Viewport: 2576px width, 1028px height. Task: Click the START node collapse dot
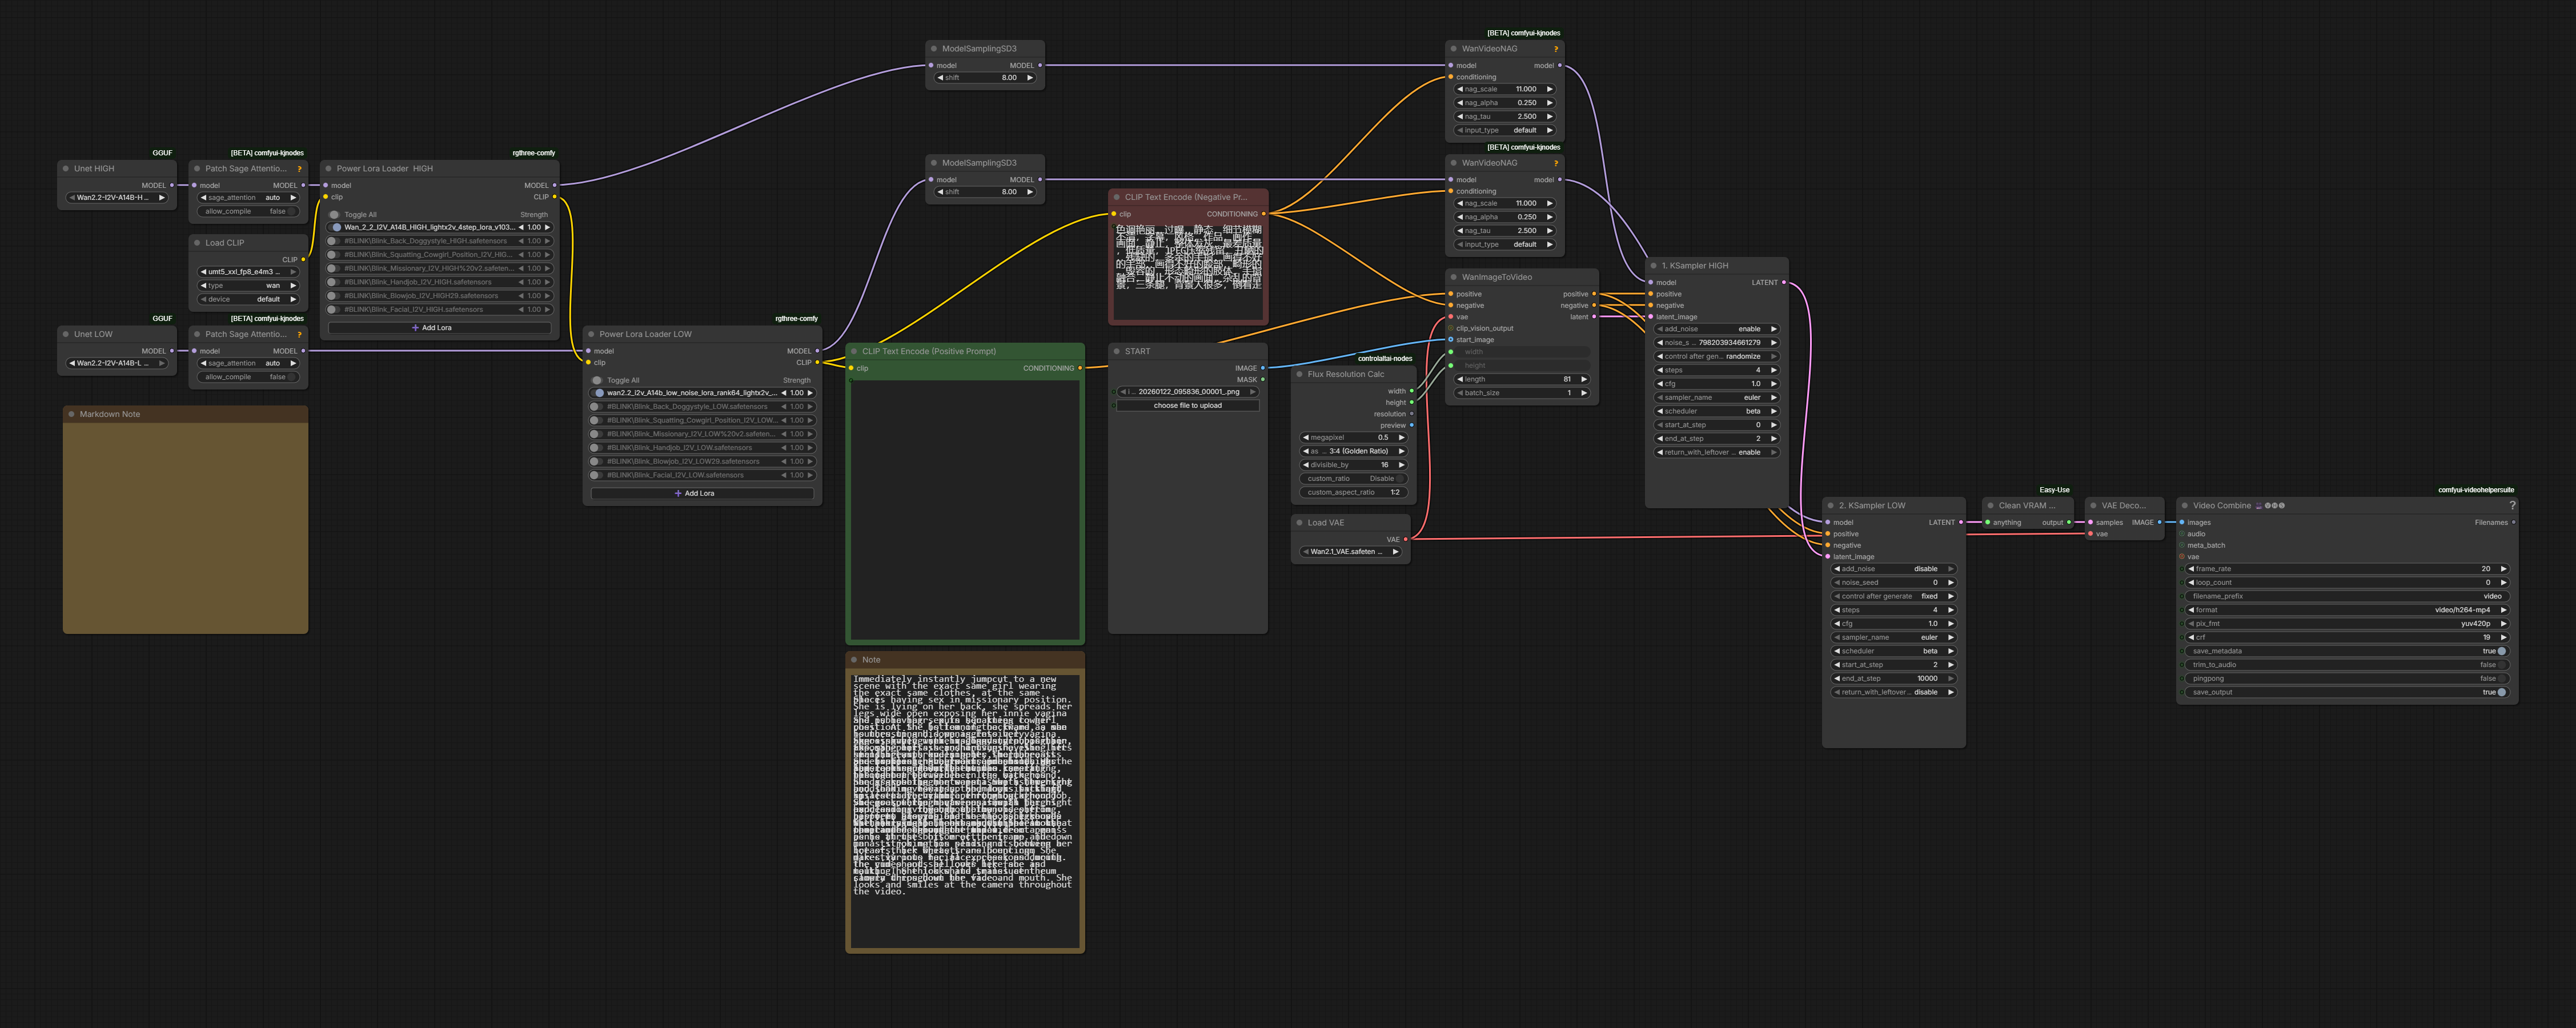coord(1116,351)
